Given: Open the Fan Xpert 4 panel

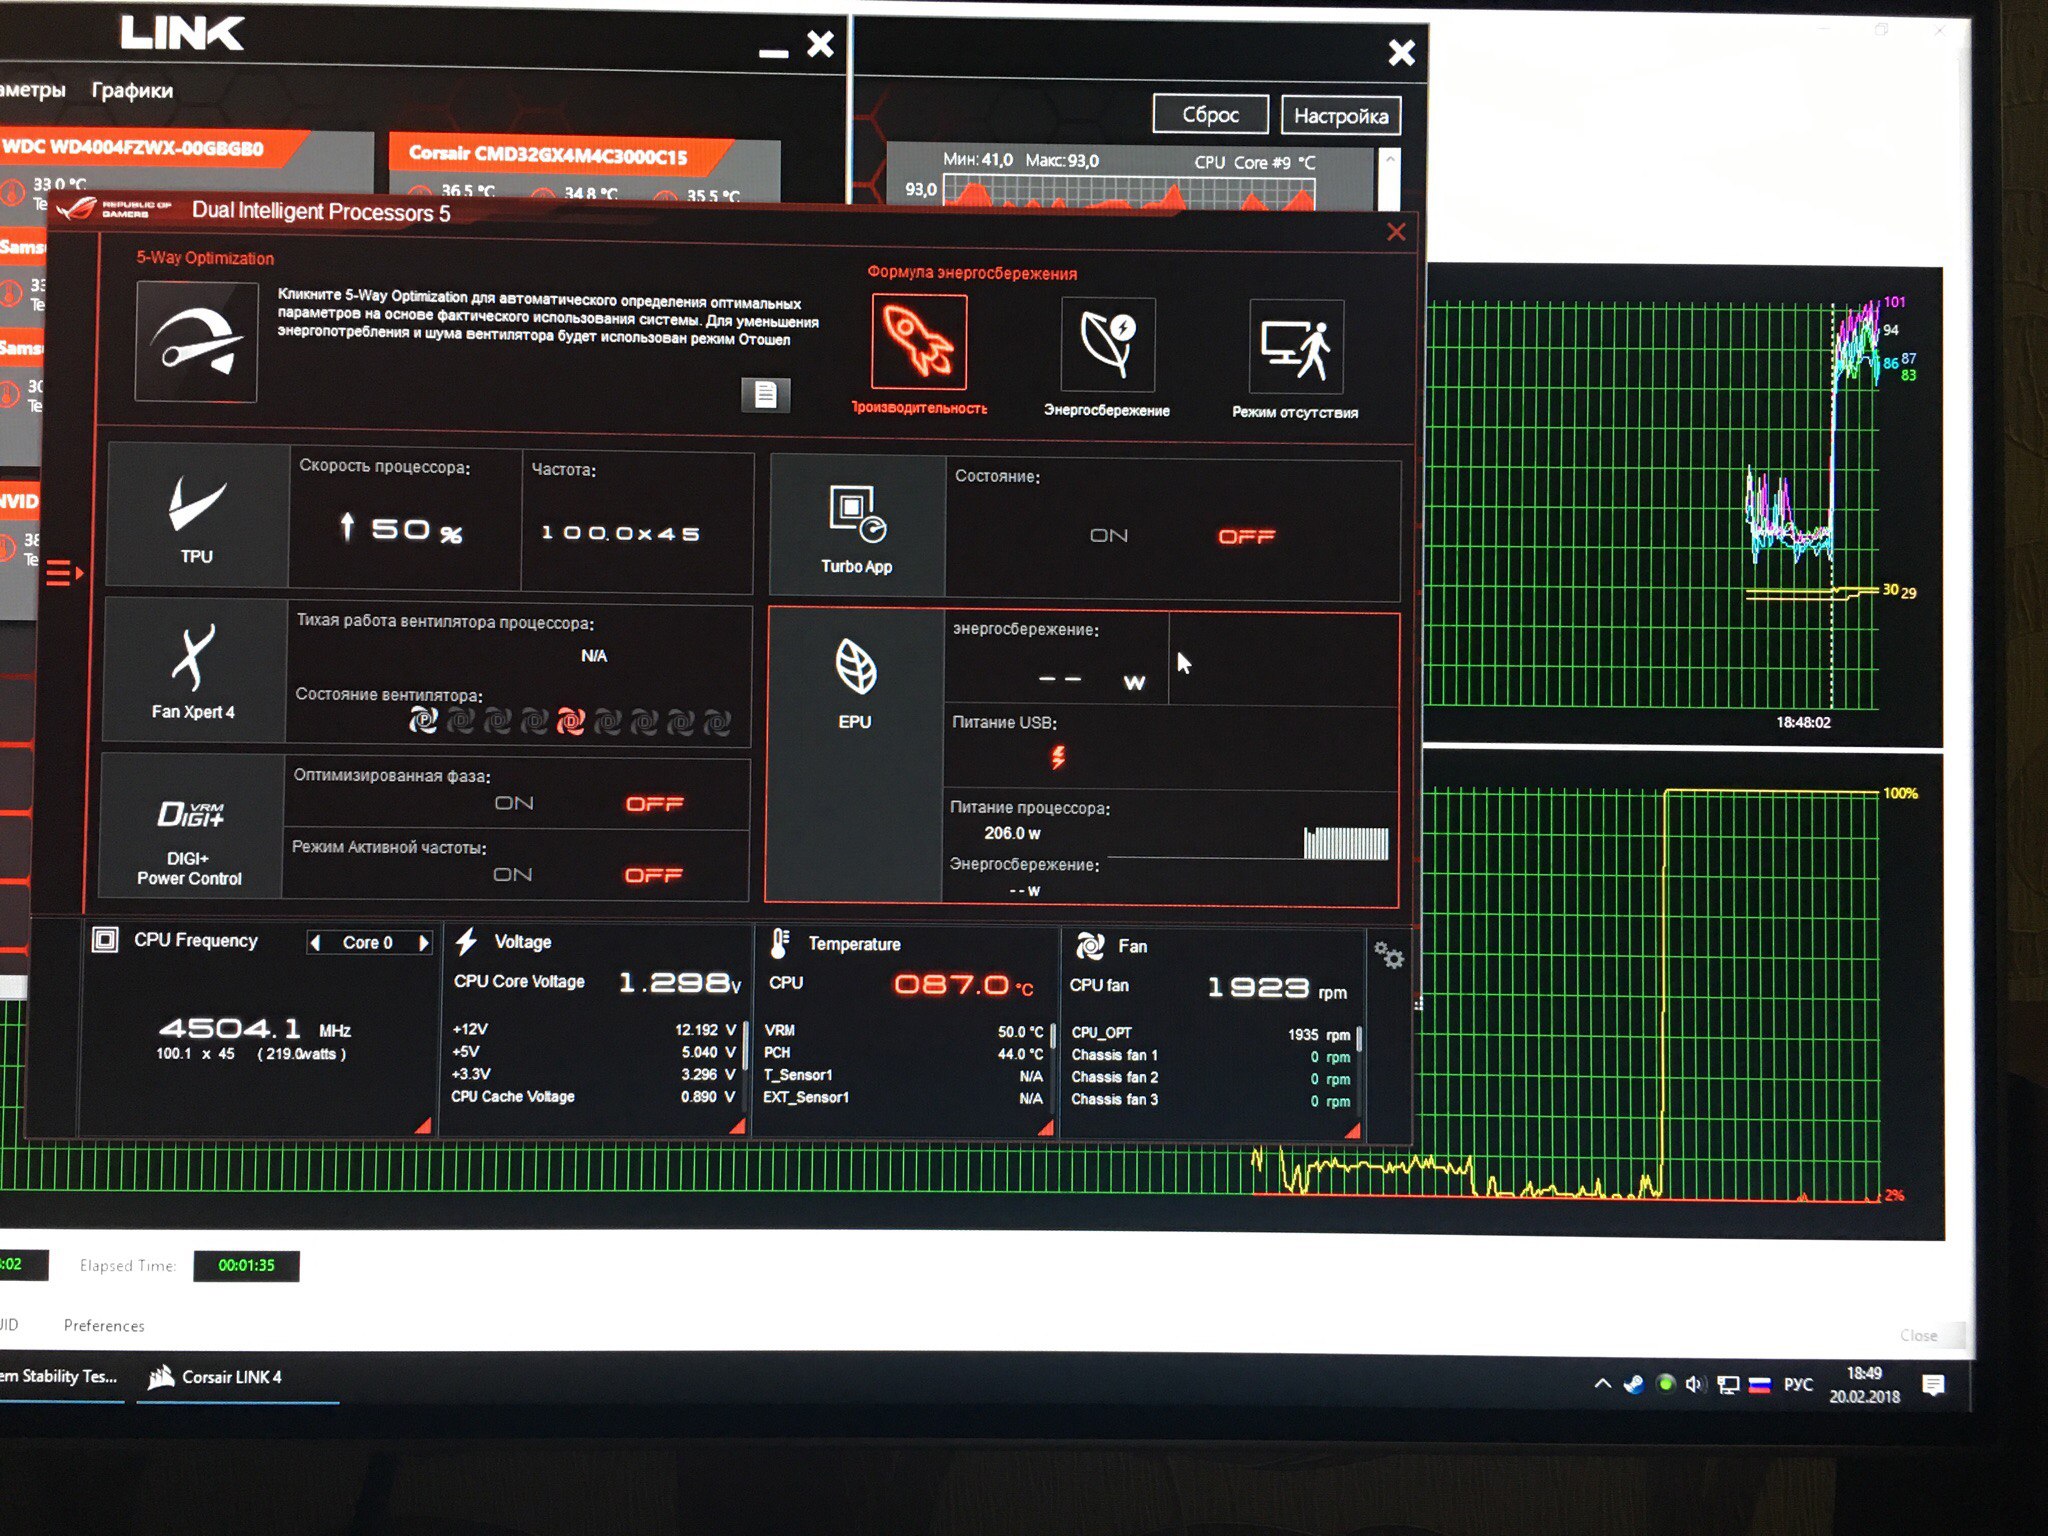Looking at the screenshot, I should click(193, 671).
